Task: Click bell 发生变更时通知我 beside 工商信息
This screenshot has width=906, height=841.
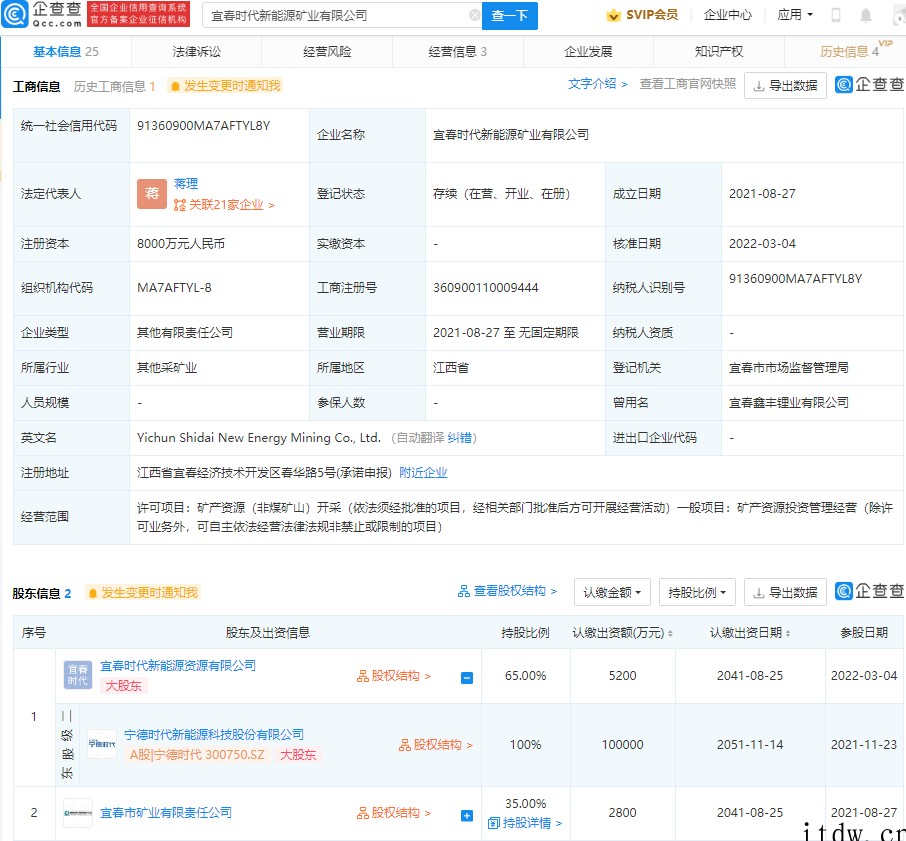Action: pos(225,85)
